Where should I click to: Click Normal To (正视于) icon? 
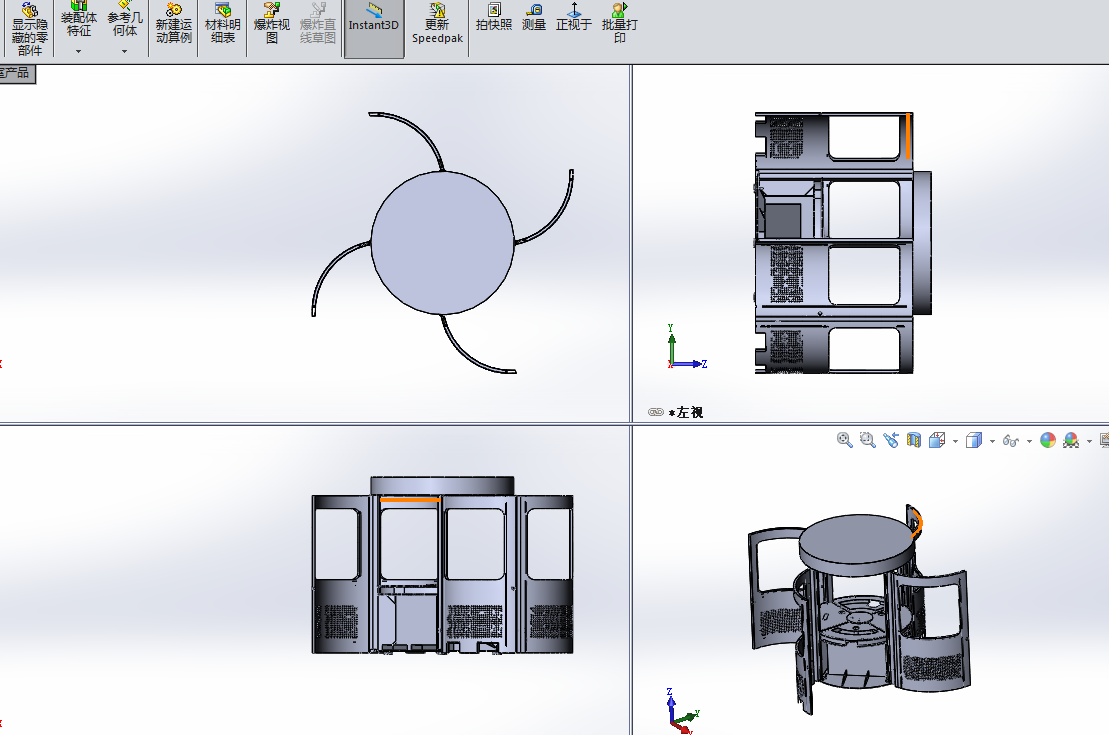574,18
